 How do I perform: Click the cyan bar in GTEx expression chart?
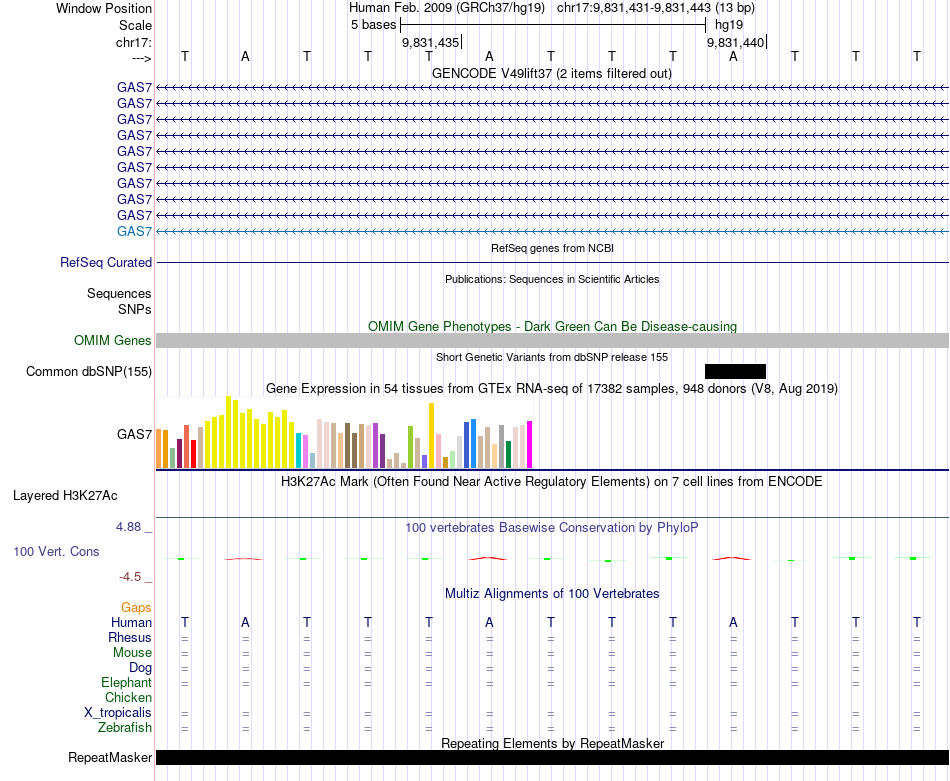pos(298,451)
